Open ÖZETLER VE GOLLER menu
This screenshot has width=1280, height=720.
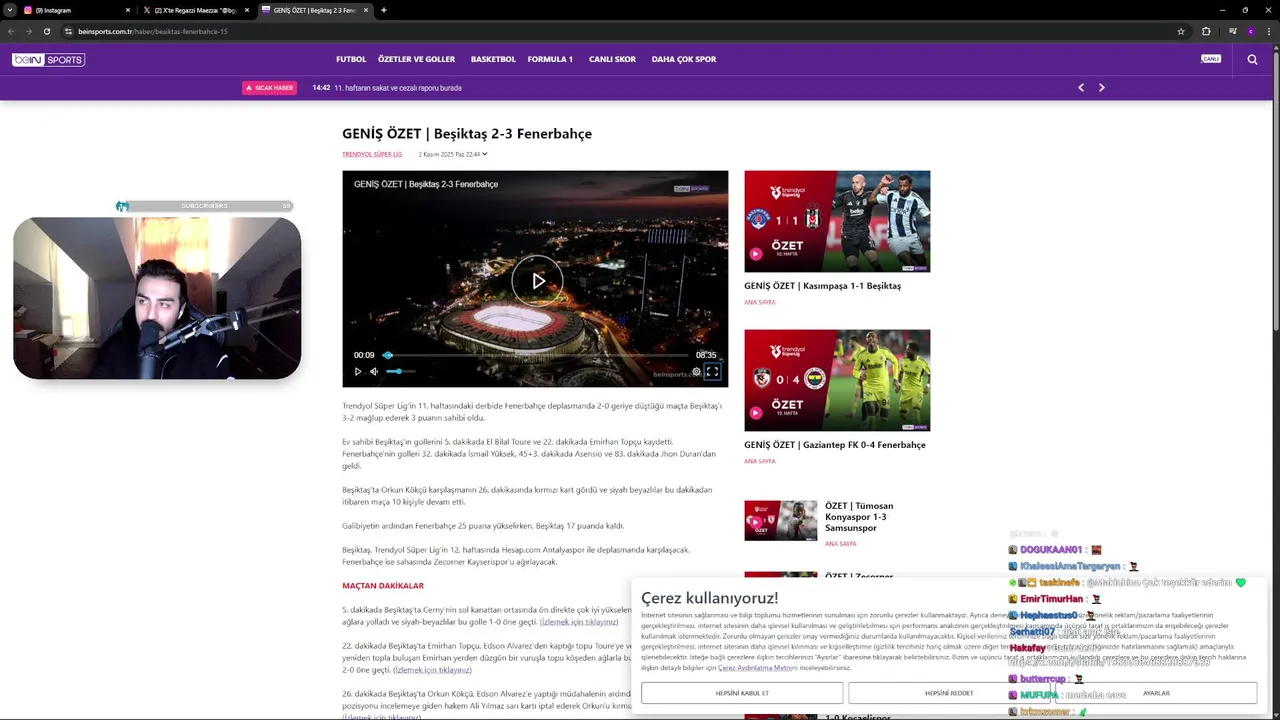click(x=416, y=60)
